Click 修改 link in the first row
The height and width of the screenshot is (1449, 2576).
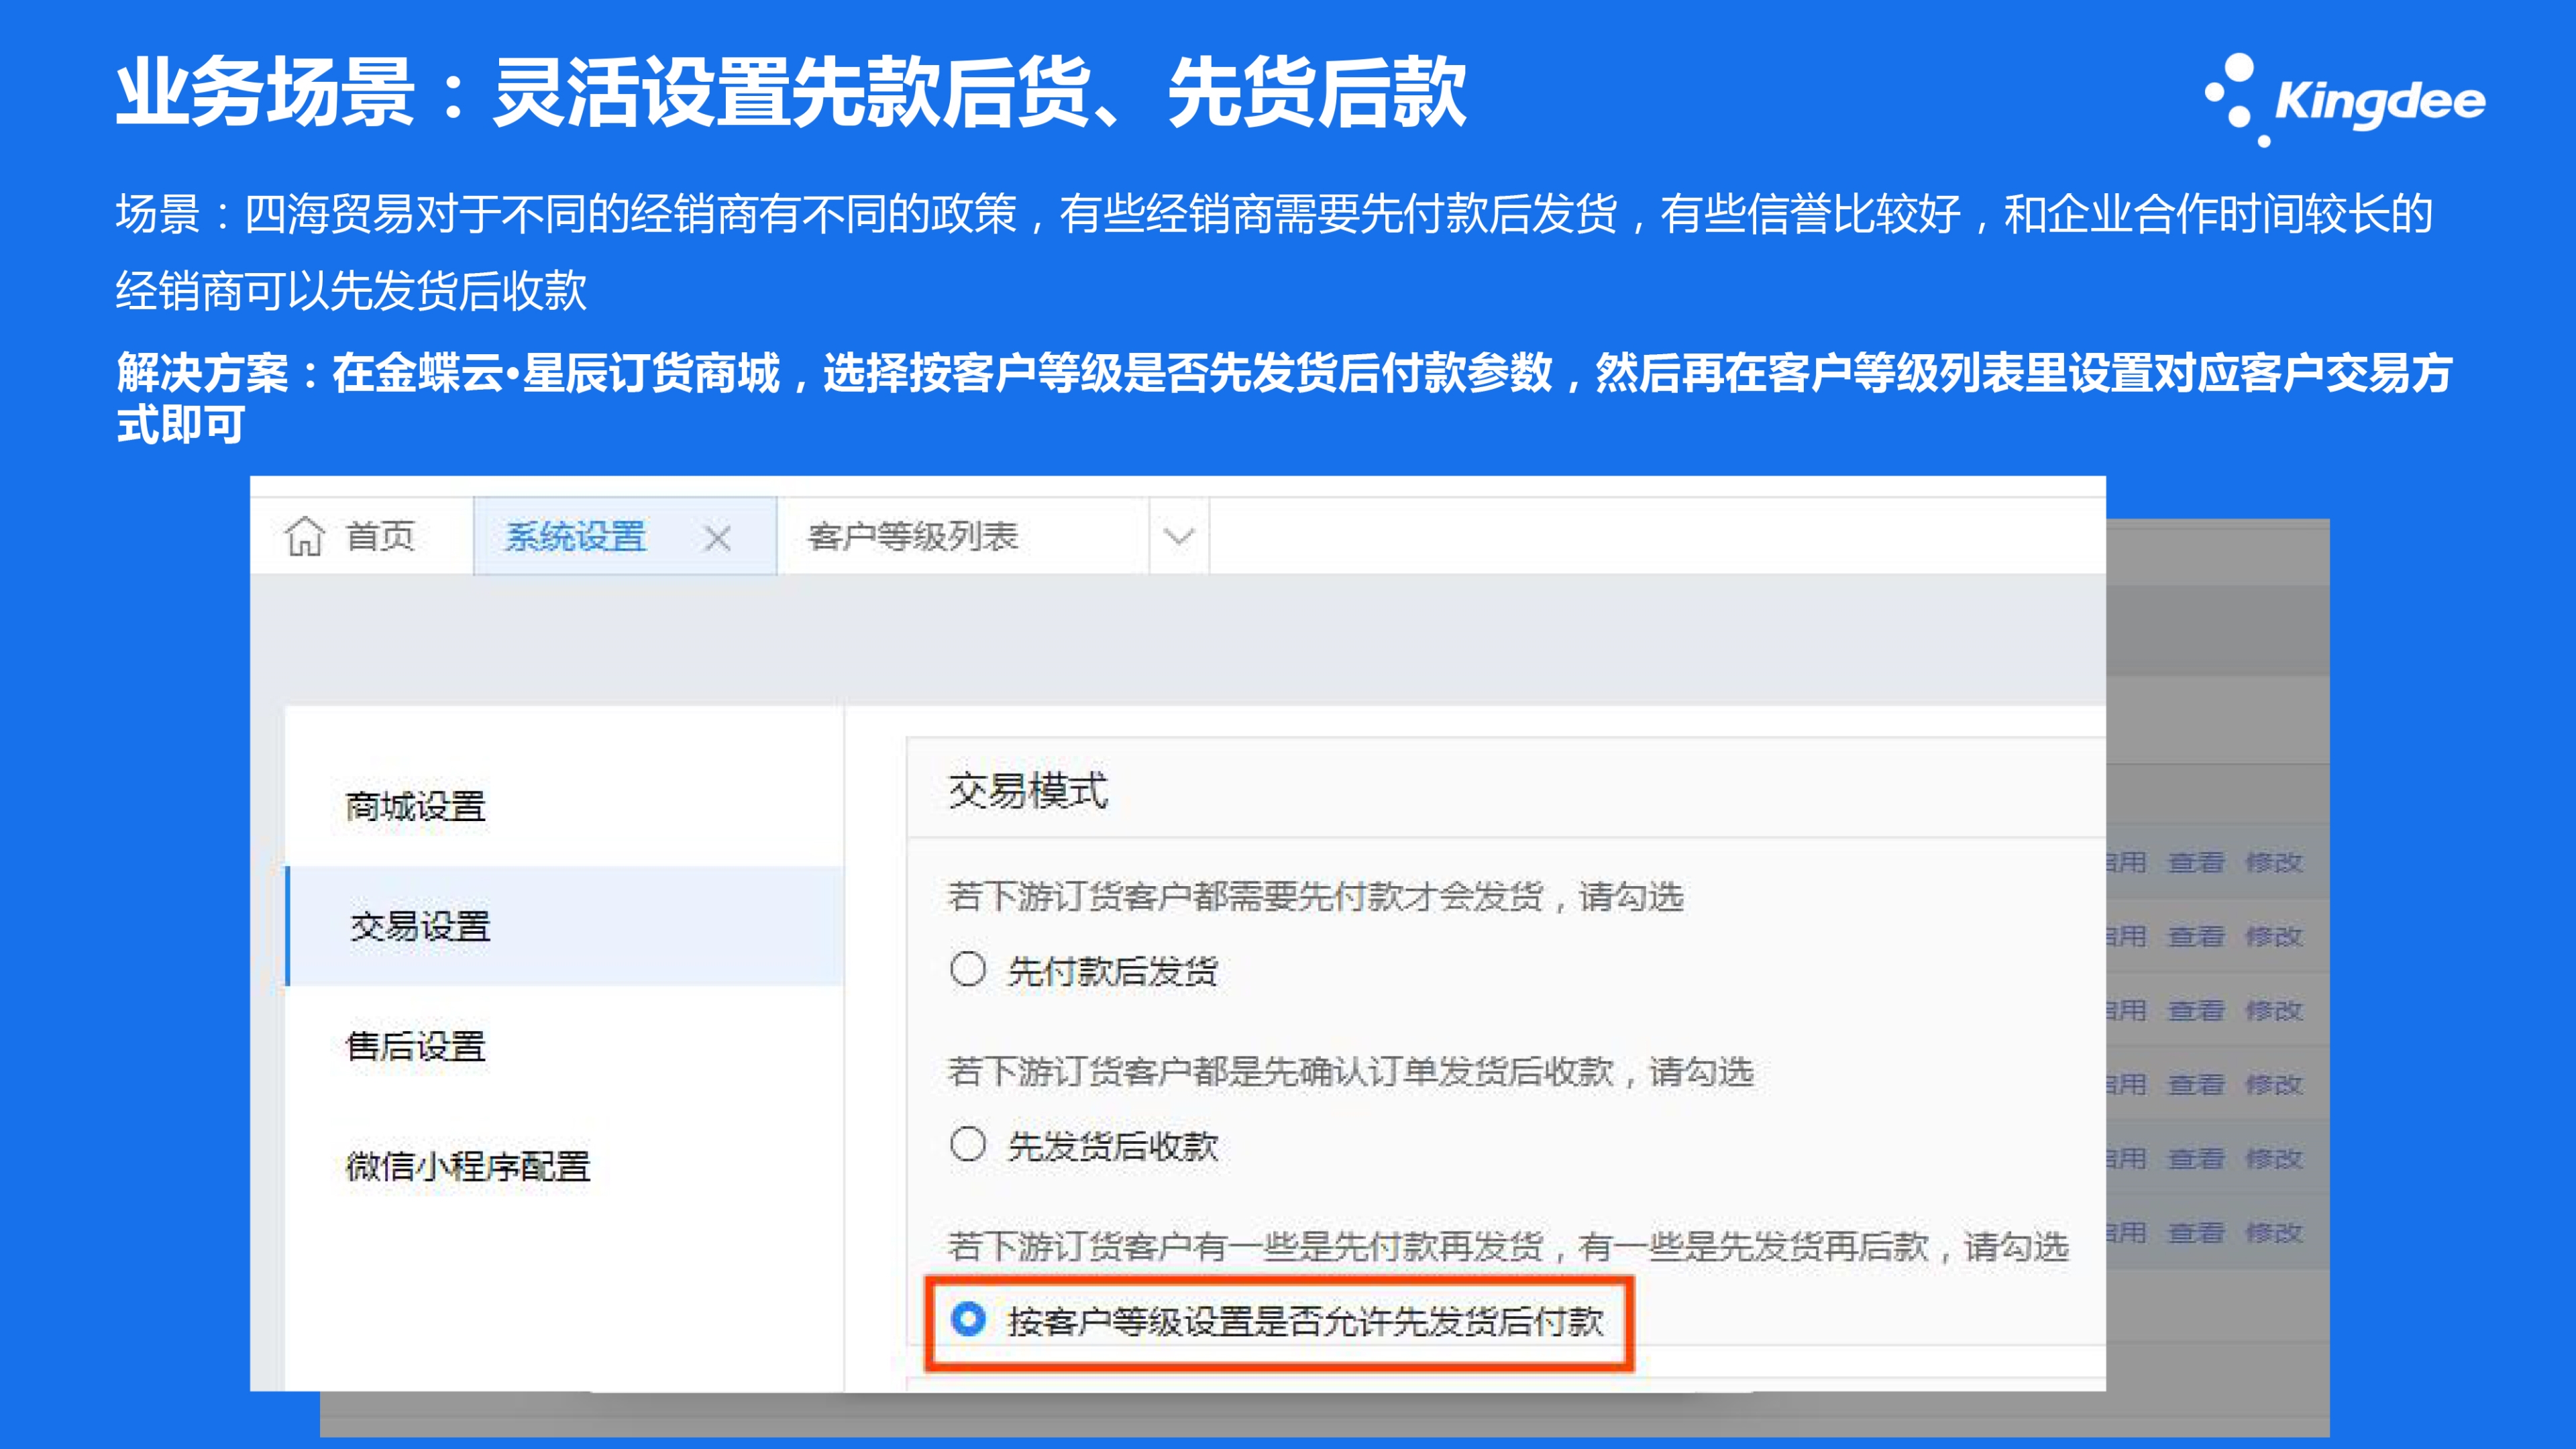coord(2273,862)
